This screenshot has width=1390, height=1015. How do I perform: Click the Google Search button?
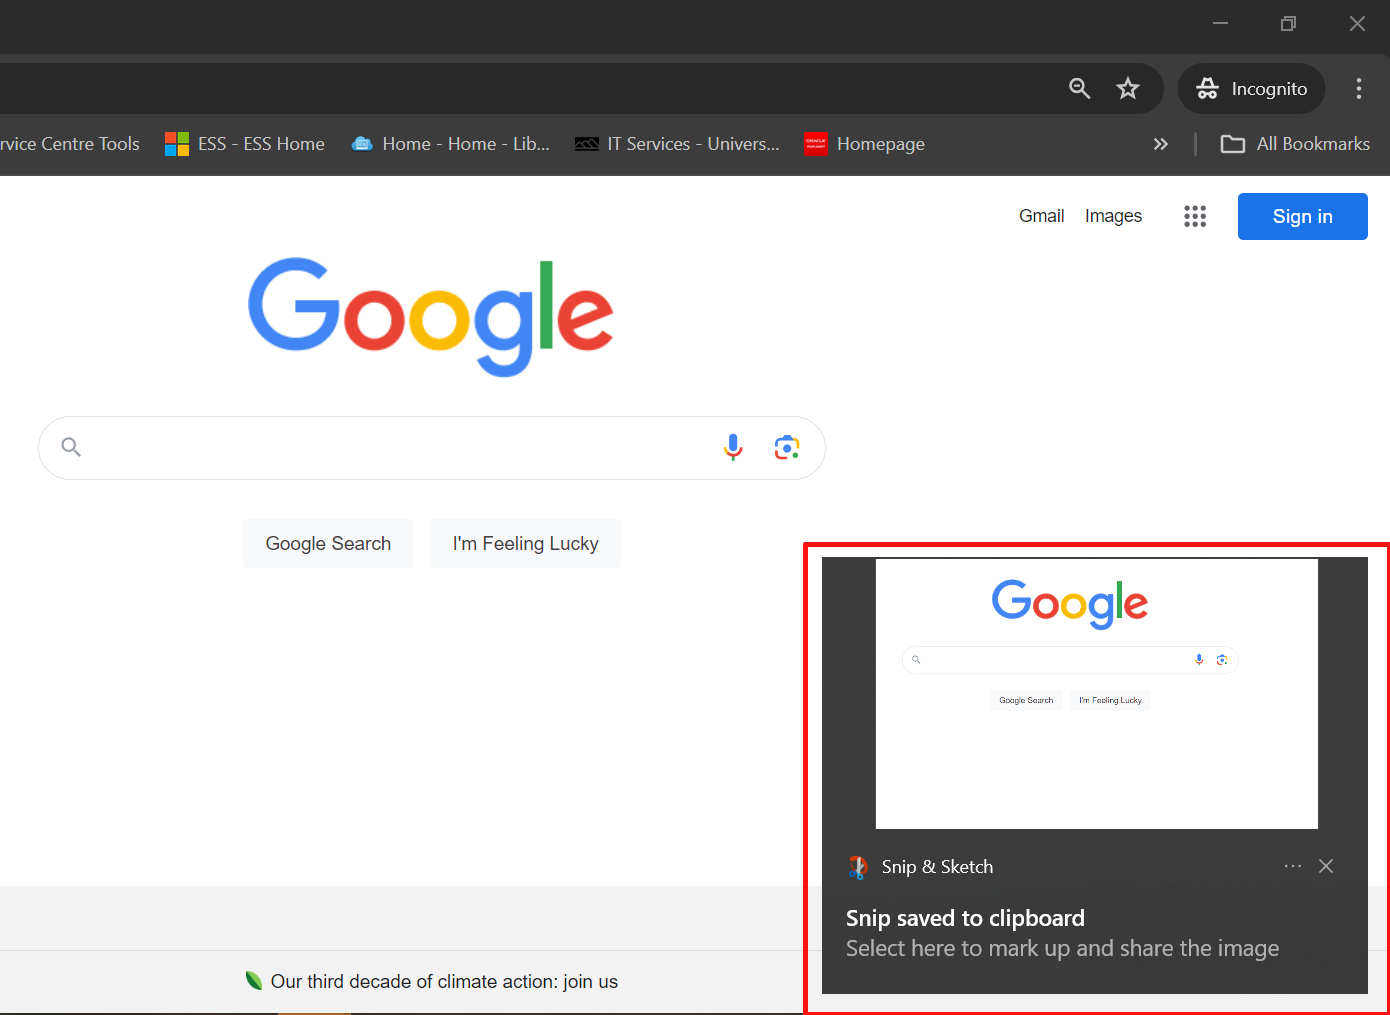(x=328, y=543)
